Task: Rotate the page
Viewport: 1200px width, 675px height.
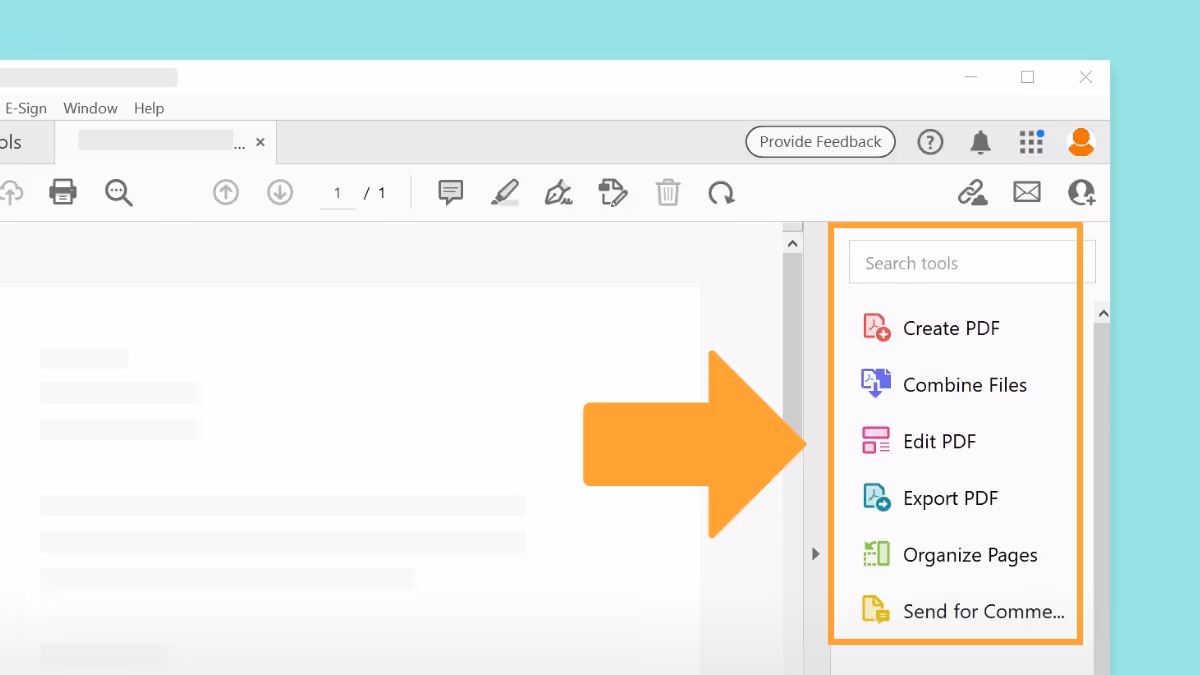Action: coord(722,192)
